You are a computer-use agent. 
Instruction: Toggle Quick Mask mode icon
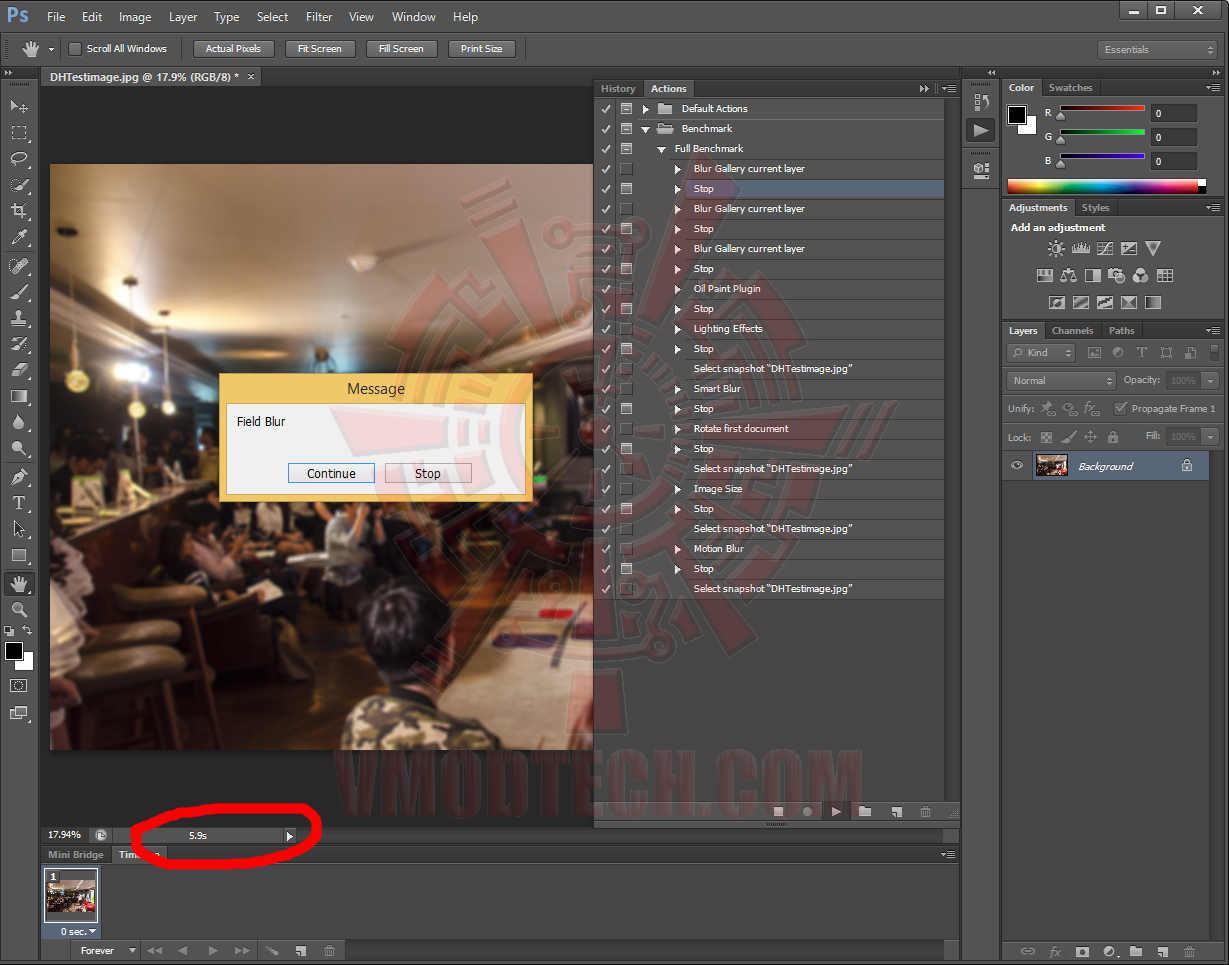pyautogui.click(x=19, y=686)
